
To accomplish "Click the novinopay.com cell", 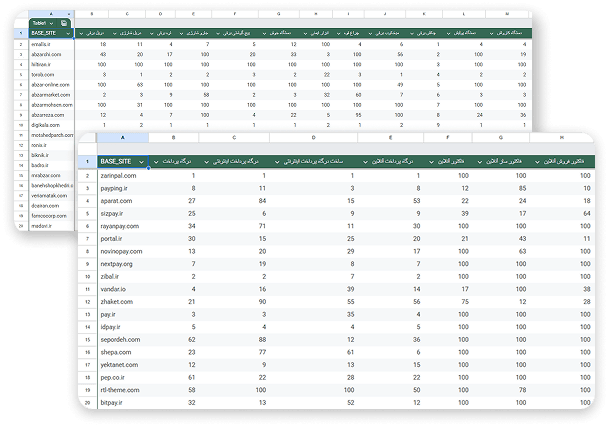I will (x=123, y=251).
